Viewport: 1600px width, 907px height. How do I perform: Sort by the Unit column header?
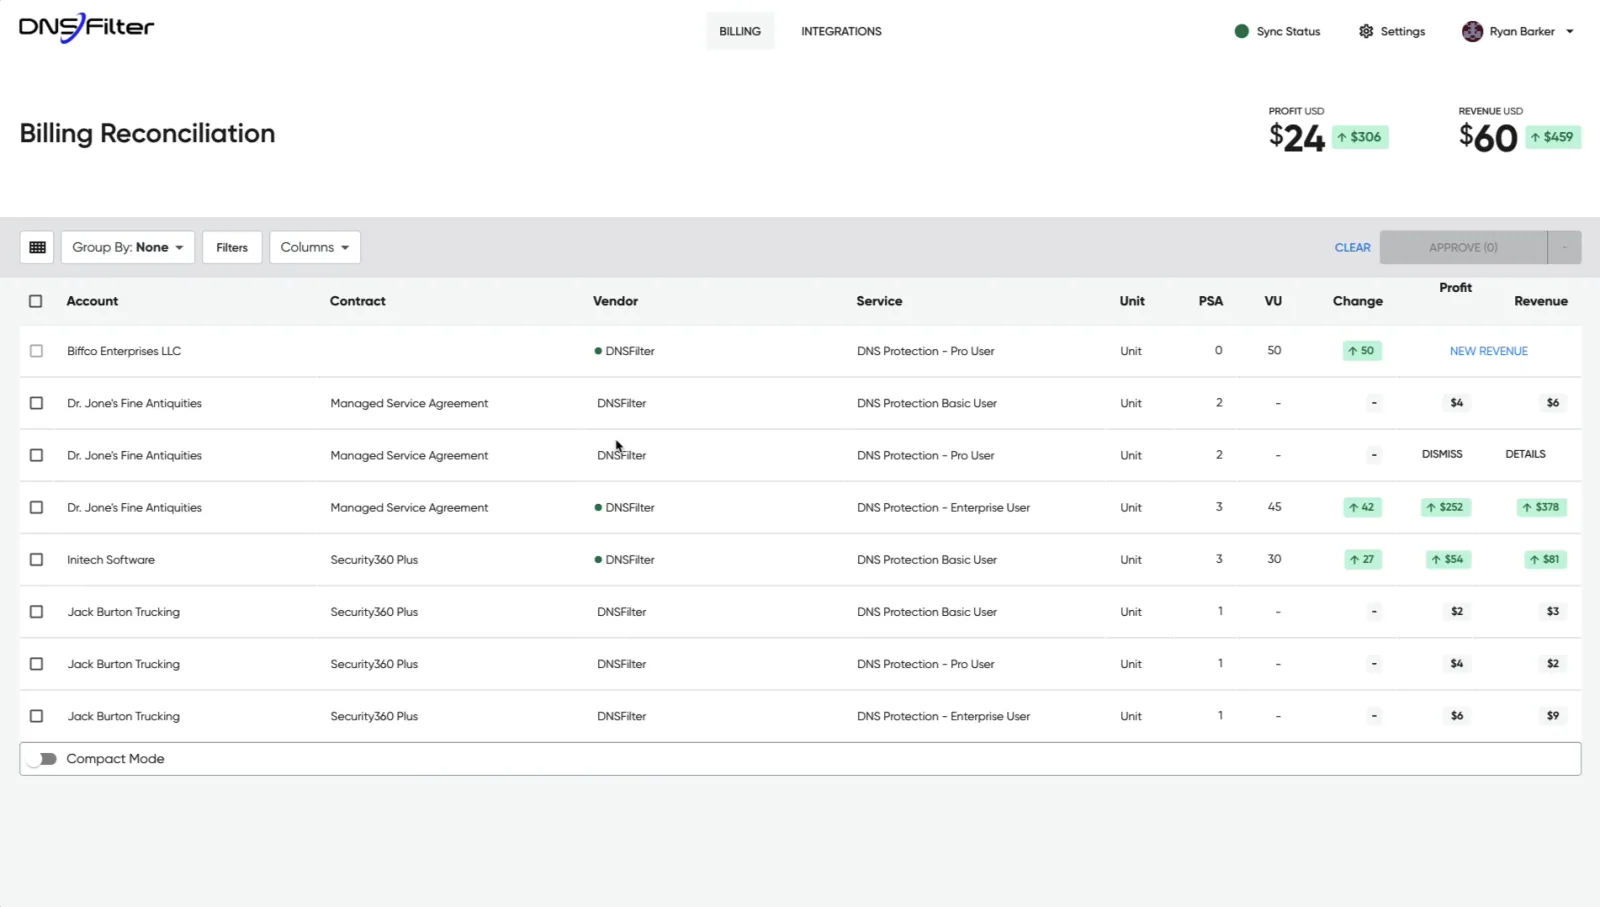click(x=1132, y=301)
